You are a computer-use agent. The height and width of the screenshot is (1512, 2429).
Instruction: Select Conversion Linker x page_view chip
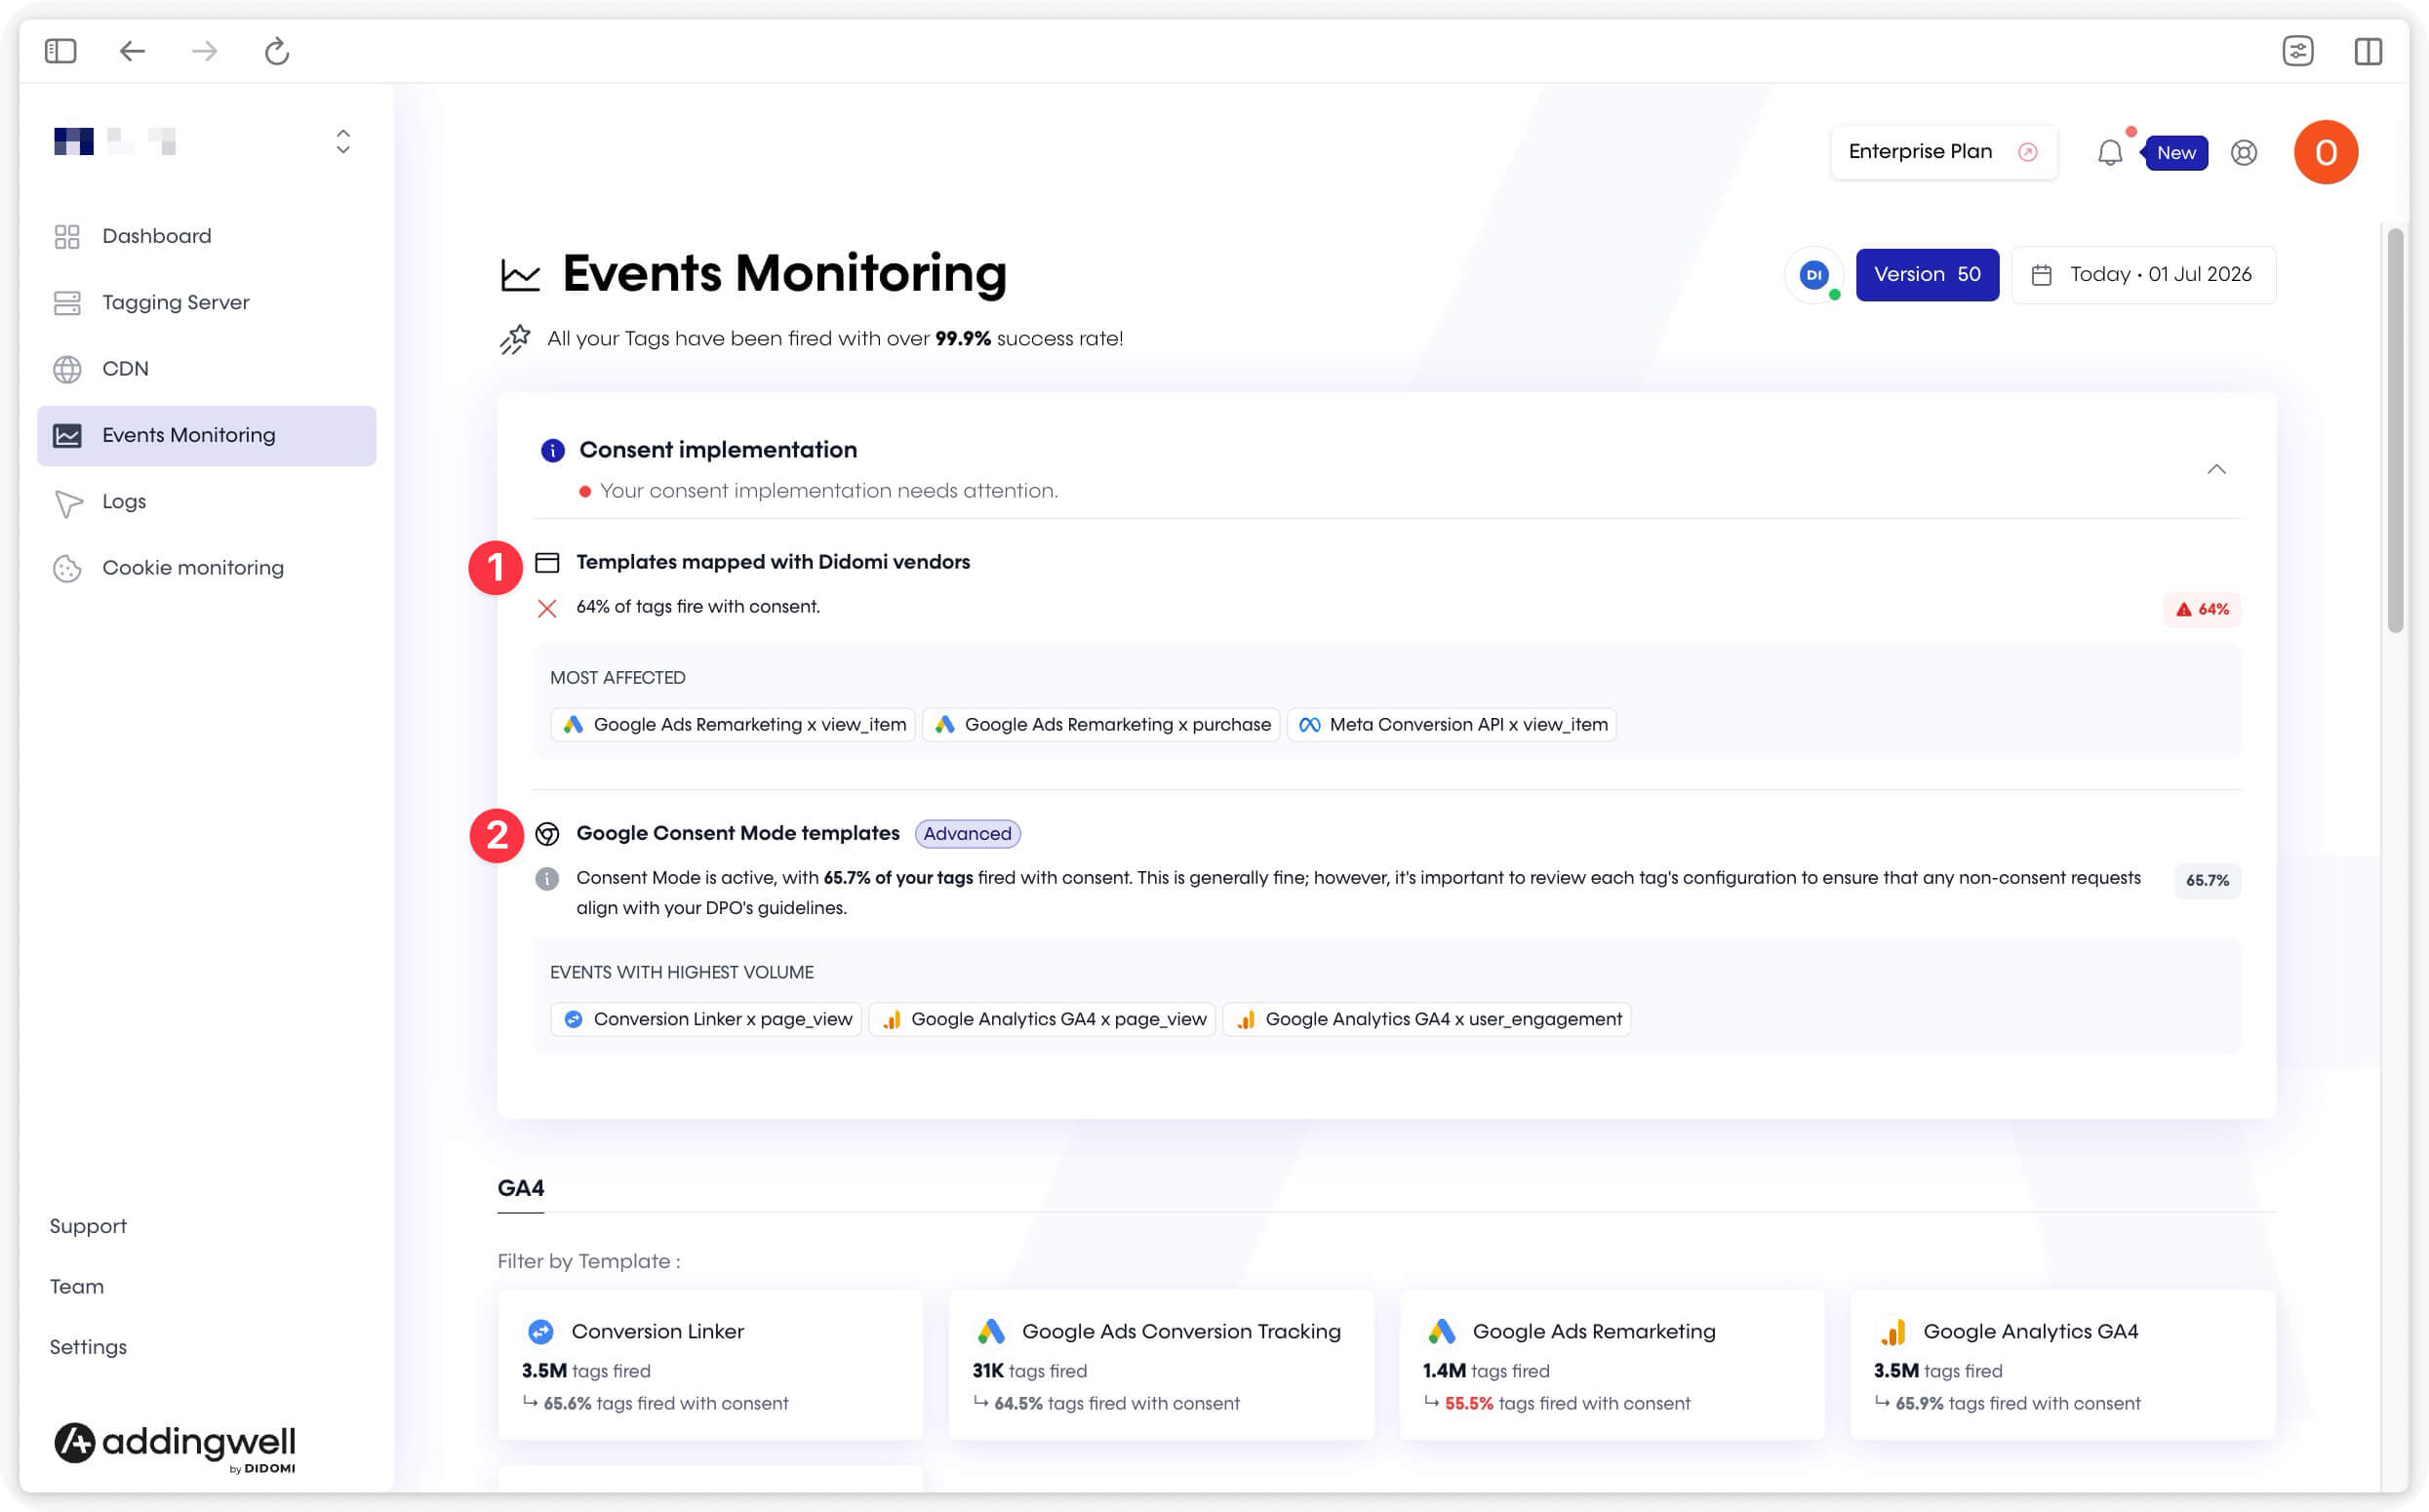tap(706, 1019)
